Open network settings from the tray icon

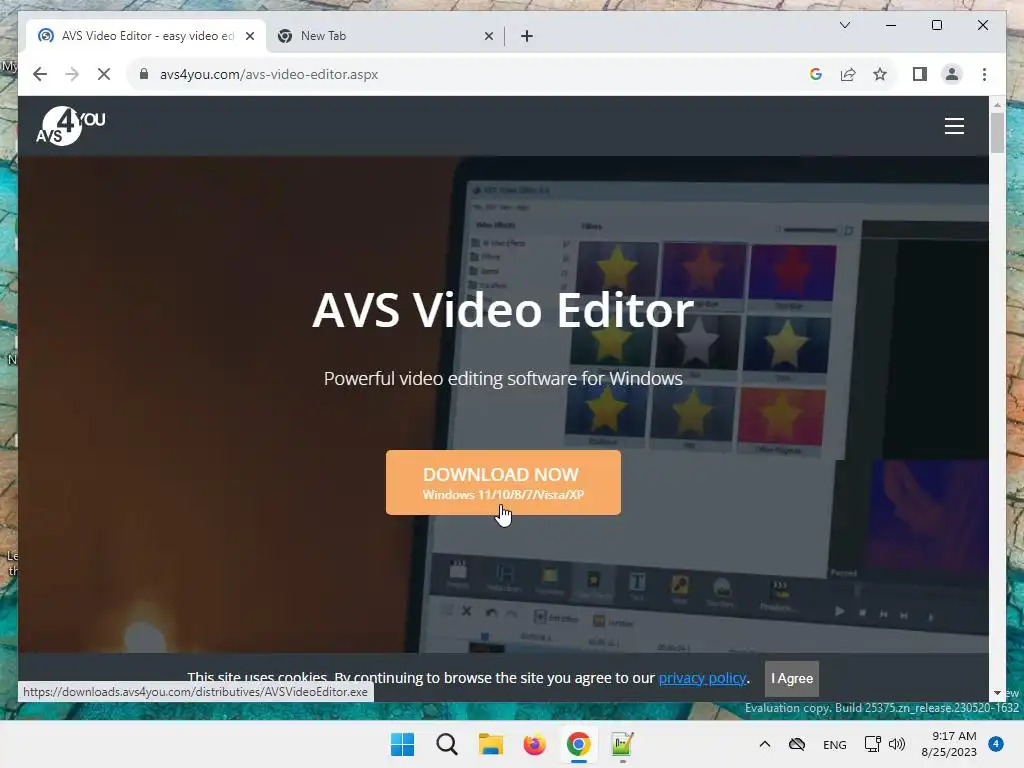click(x=872, y=744)
